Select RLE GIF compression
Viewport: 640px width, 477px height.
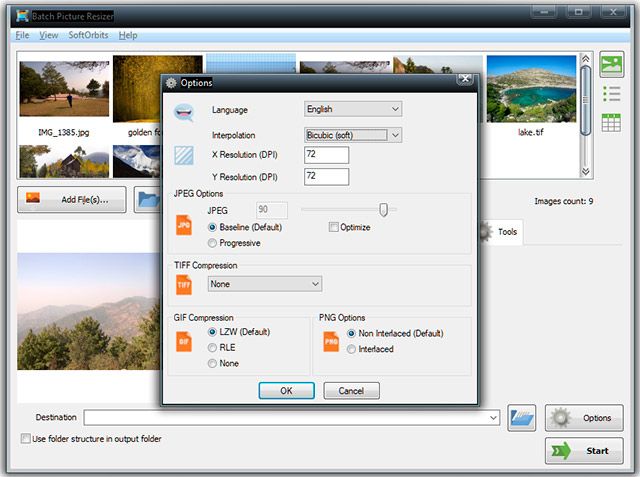pos(212,347)
